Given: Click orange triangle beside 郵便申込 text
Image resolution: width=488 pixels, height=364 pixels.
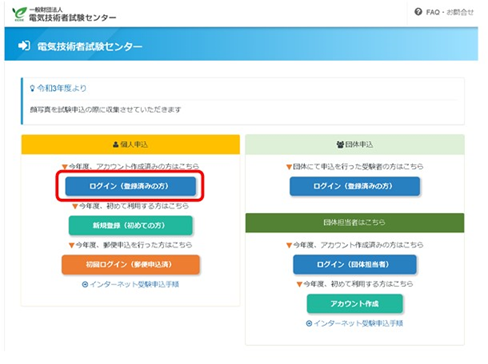Looking at the screenshot, I should pyautogui.click(x=71, y=245).
